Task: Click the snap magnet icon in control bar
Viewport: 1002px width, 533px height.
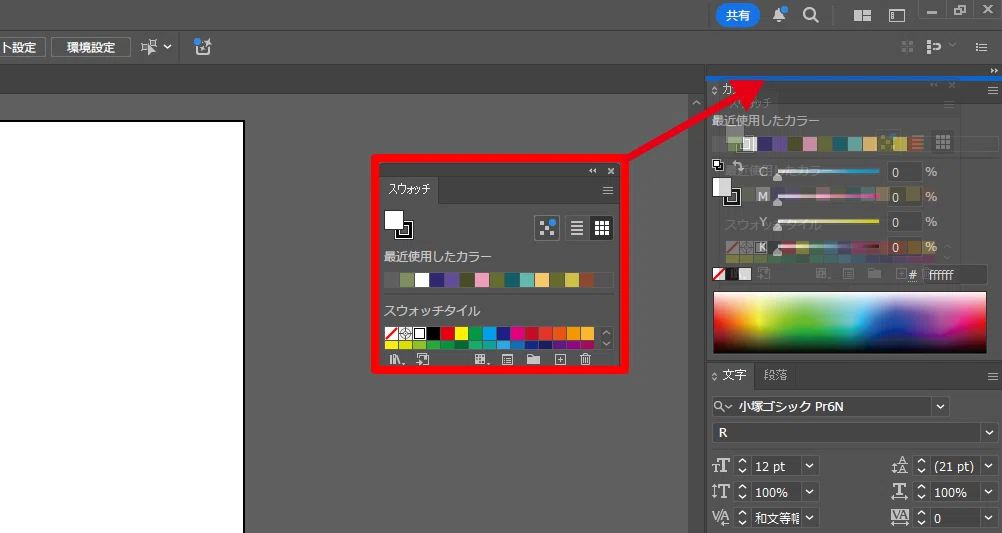Action: 934,47
